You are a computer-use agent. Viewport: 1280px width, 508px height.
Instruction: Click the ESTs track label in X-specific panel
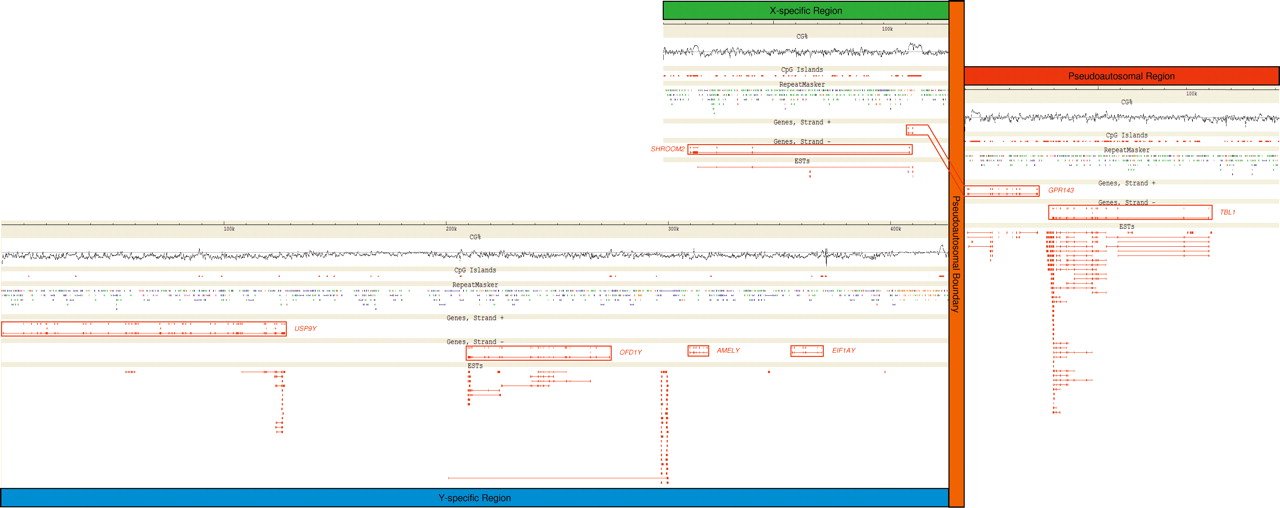(x=802, y=160)
